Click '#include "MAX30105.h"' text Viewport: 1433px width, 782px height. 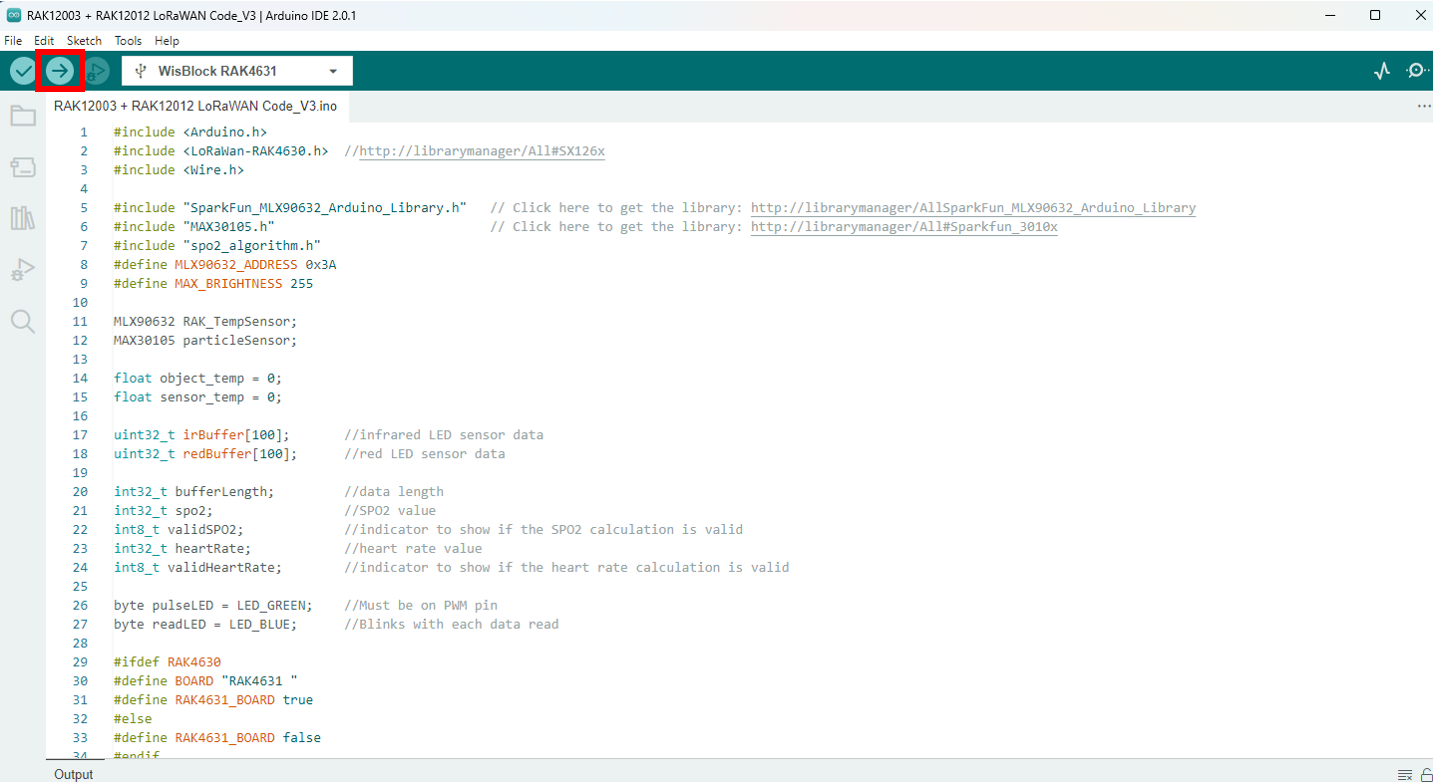(194, 227)
